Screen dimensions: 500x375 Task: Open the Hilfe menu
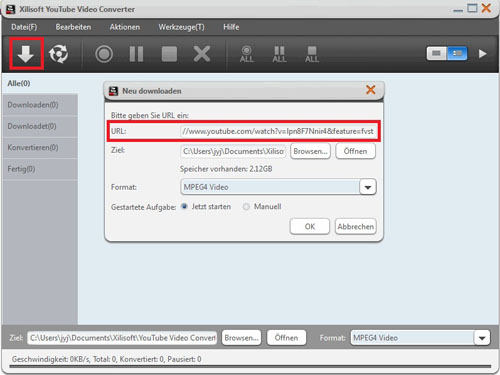[231, 27]
